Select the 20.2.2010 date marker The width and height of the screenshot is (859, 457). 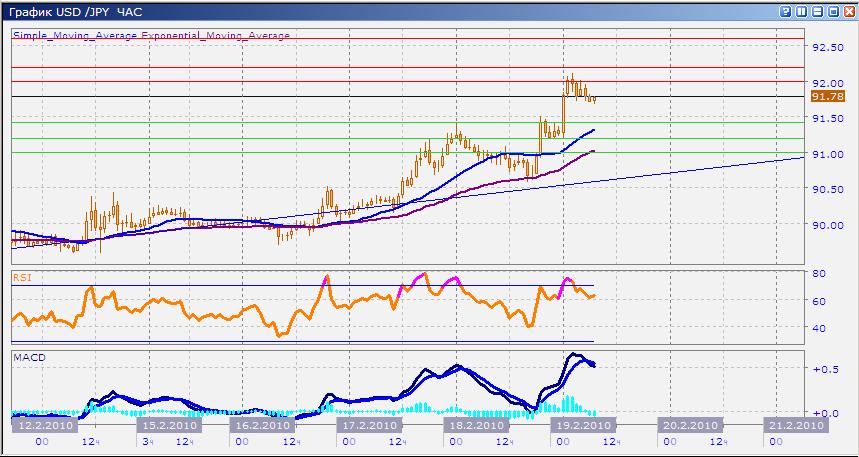688,424
